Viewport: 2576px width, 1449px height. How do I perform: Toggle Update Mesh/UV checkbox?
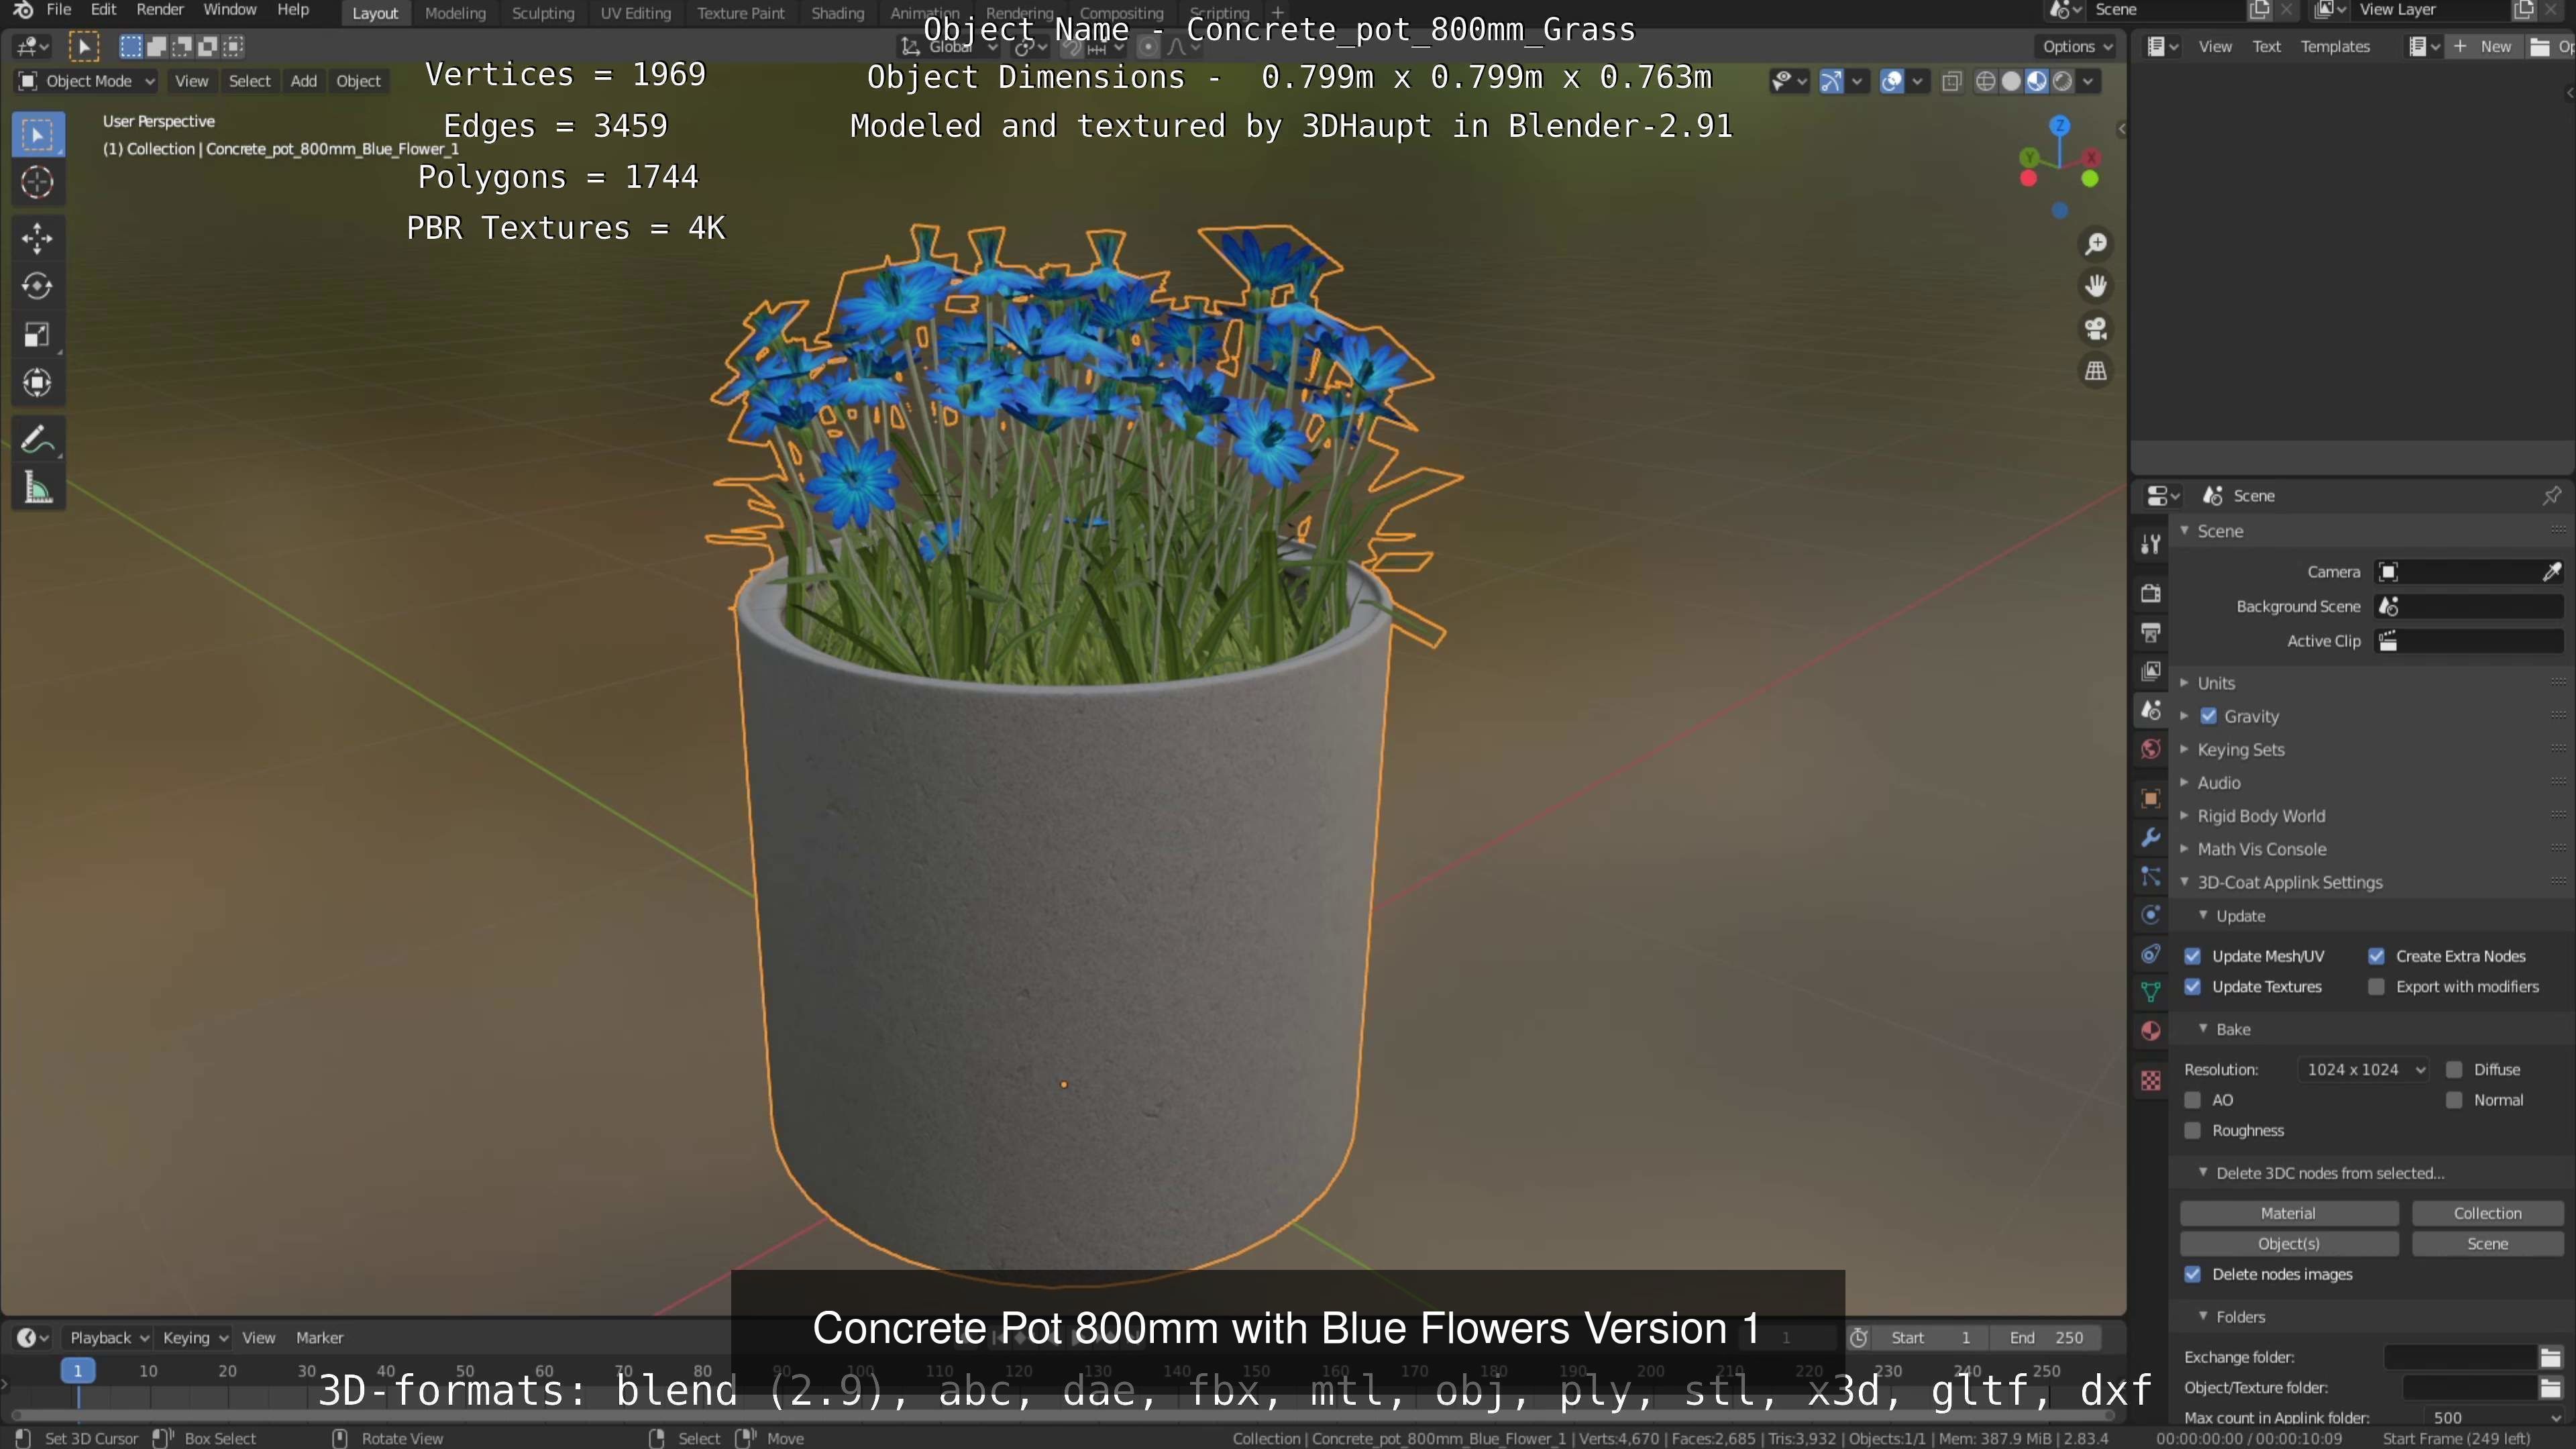click(x=2192, y=956)
